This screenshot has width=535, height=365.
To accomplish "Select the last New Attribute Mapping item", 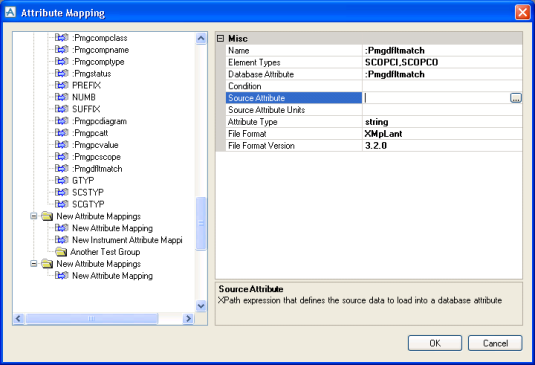I will click(112, 275).
